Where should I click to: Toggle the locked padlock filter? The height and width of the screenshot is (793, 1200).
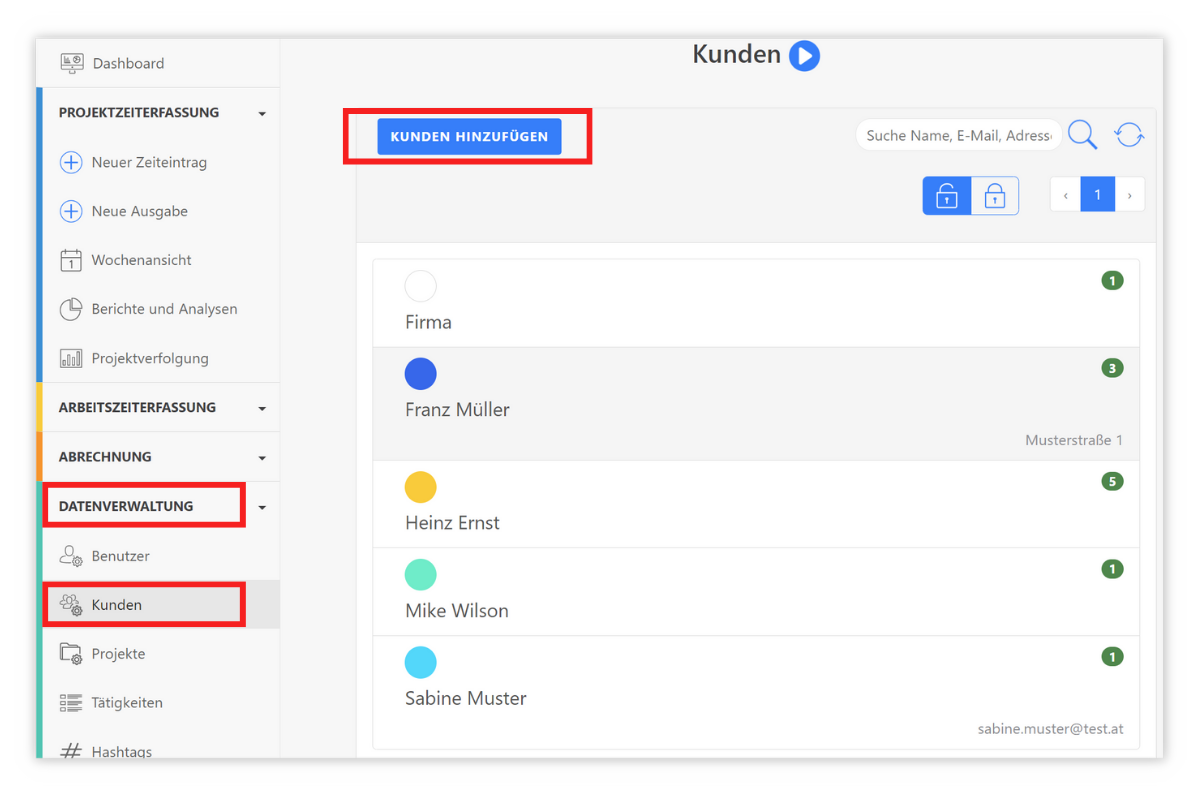pos(995,194)
